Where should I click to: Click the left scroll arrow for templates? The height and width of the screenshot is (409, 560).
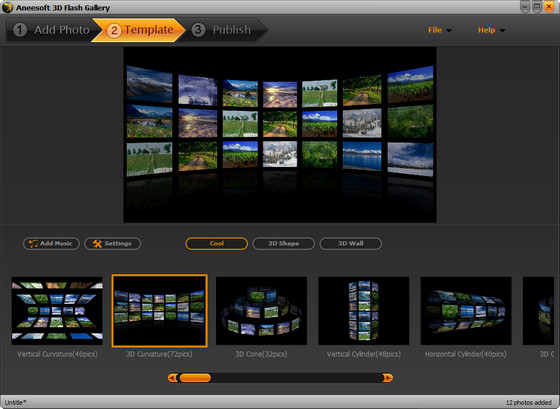(172, 378)
